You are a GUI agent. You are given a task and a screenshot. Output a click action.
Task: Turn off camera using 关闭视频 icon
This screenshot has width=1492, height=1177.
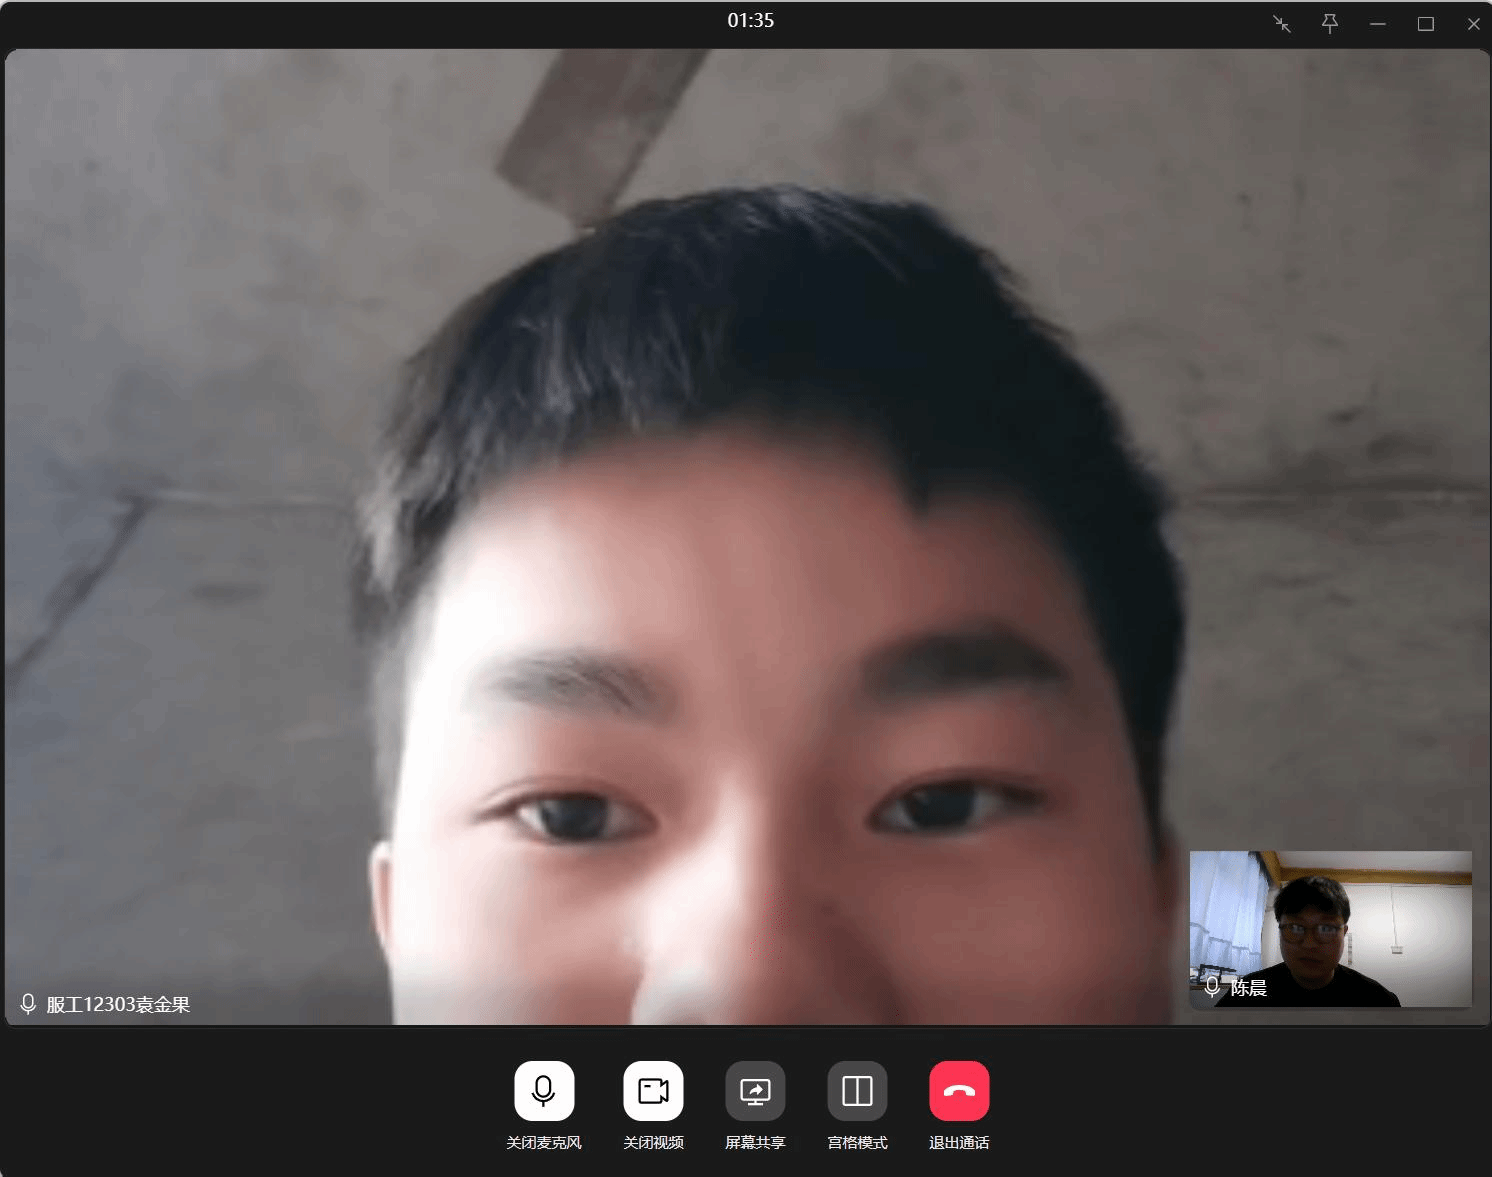coord(653,1091)
